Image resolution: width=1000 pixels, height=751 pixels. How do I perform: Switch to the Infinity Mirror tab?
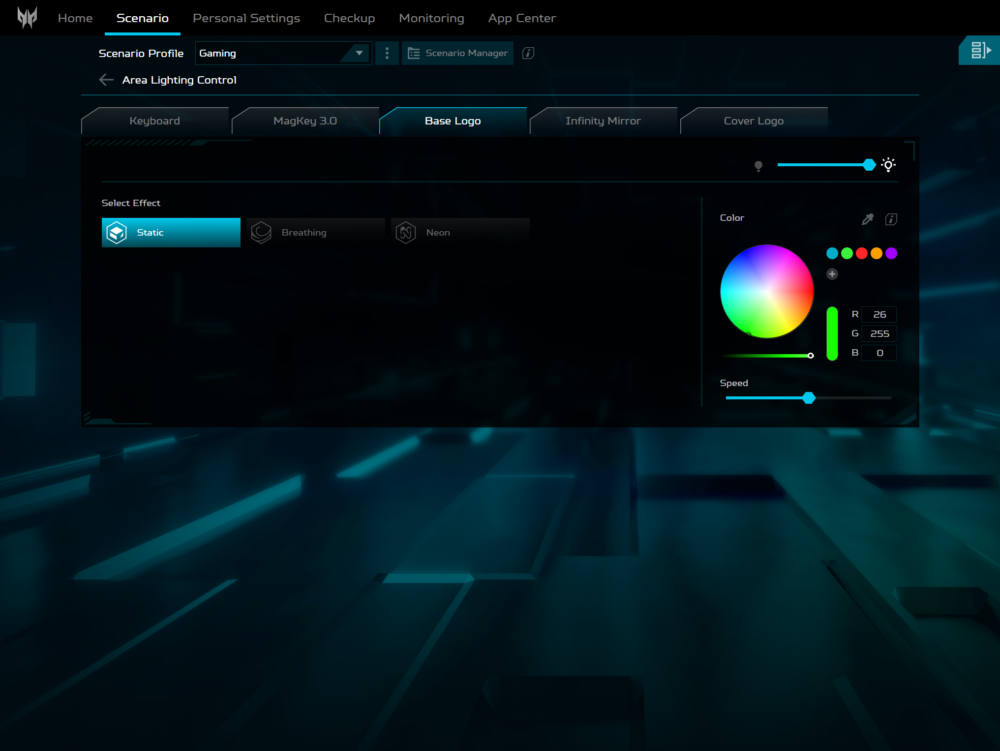click(x=603, y=121)
